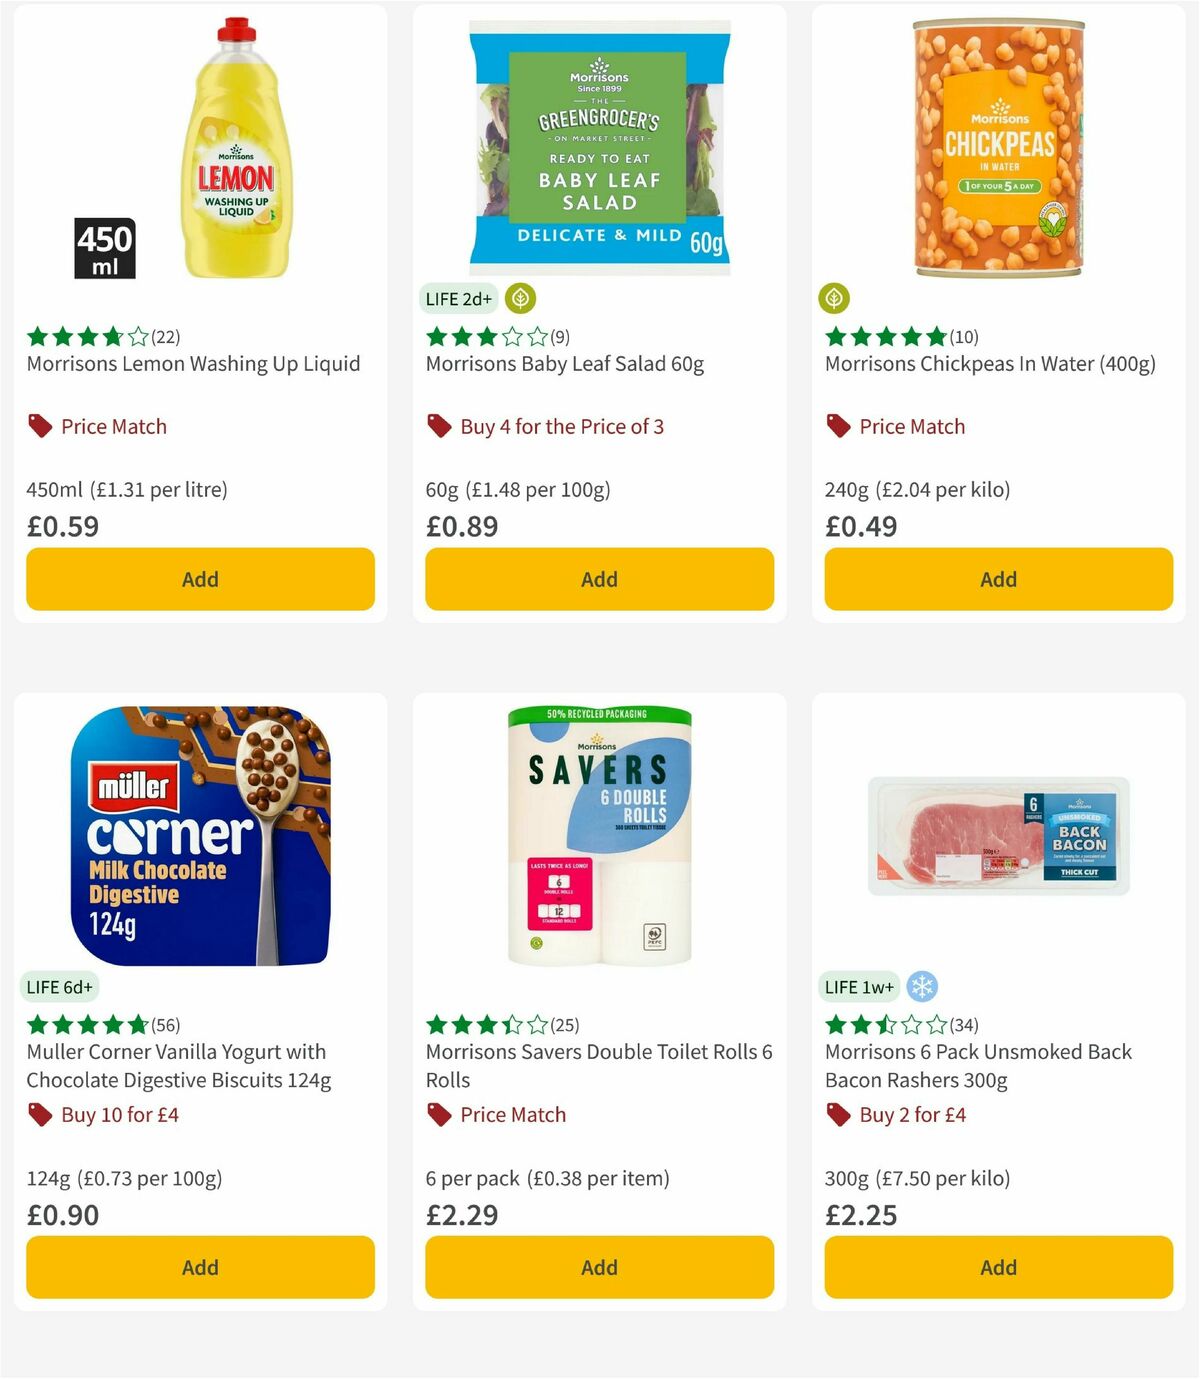Screen dimensions: 1200x1379
Task: Open the LIFE 1w+ badge on Back Bacon
Action: (x=860, y=986)
